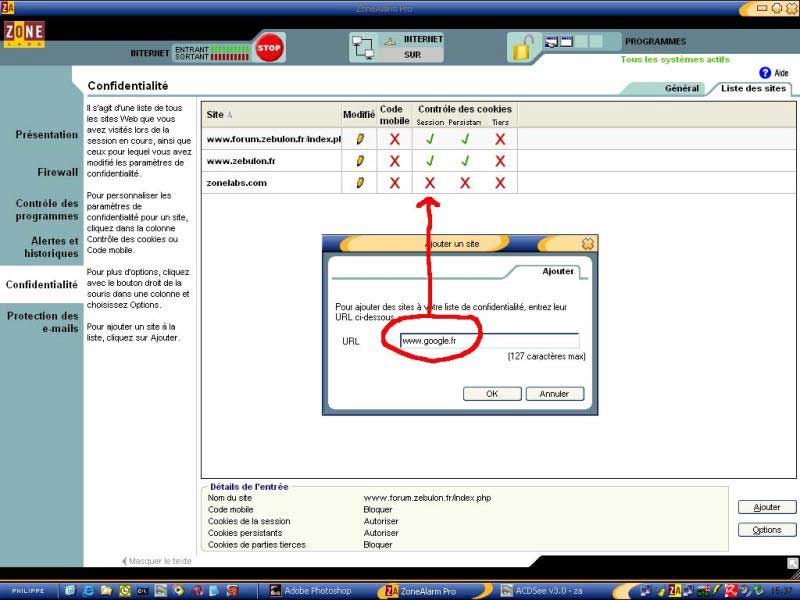This screenshot has width=800, height=600.
Task: Click the Internet lock padlock icon
Action: click(x=522, y=47)
